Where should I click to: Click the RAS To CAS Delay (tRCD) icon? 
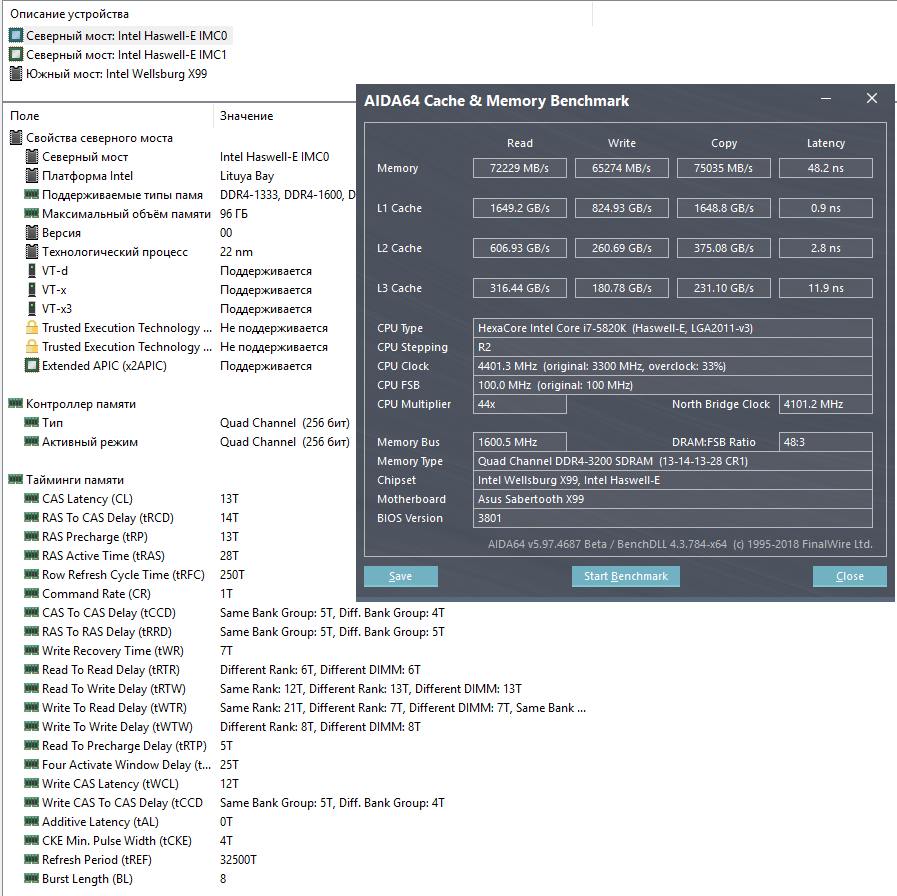32,517
